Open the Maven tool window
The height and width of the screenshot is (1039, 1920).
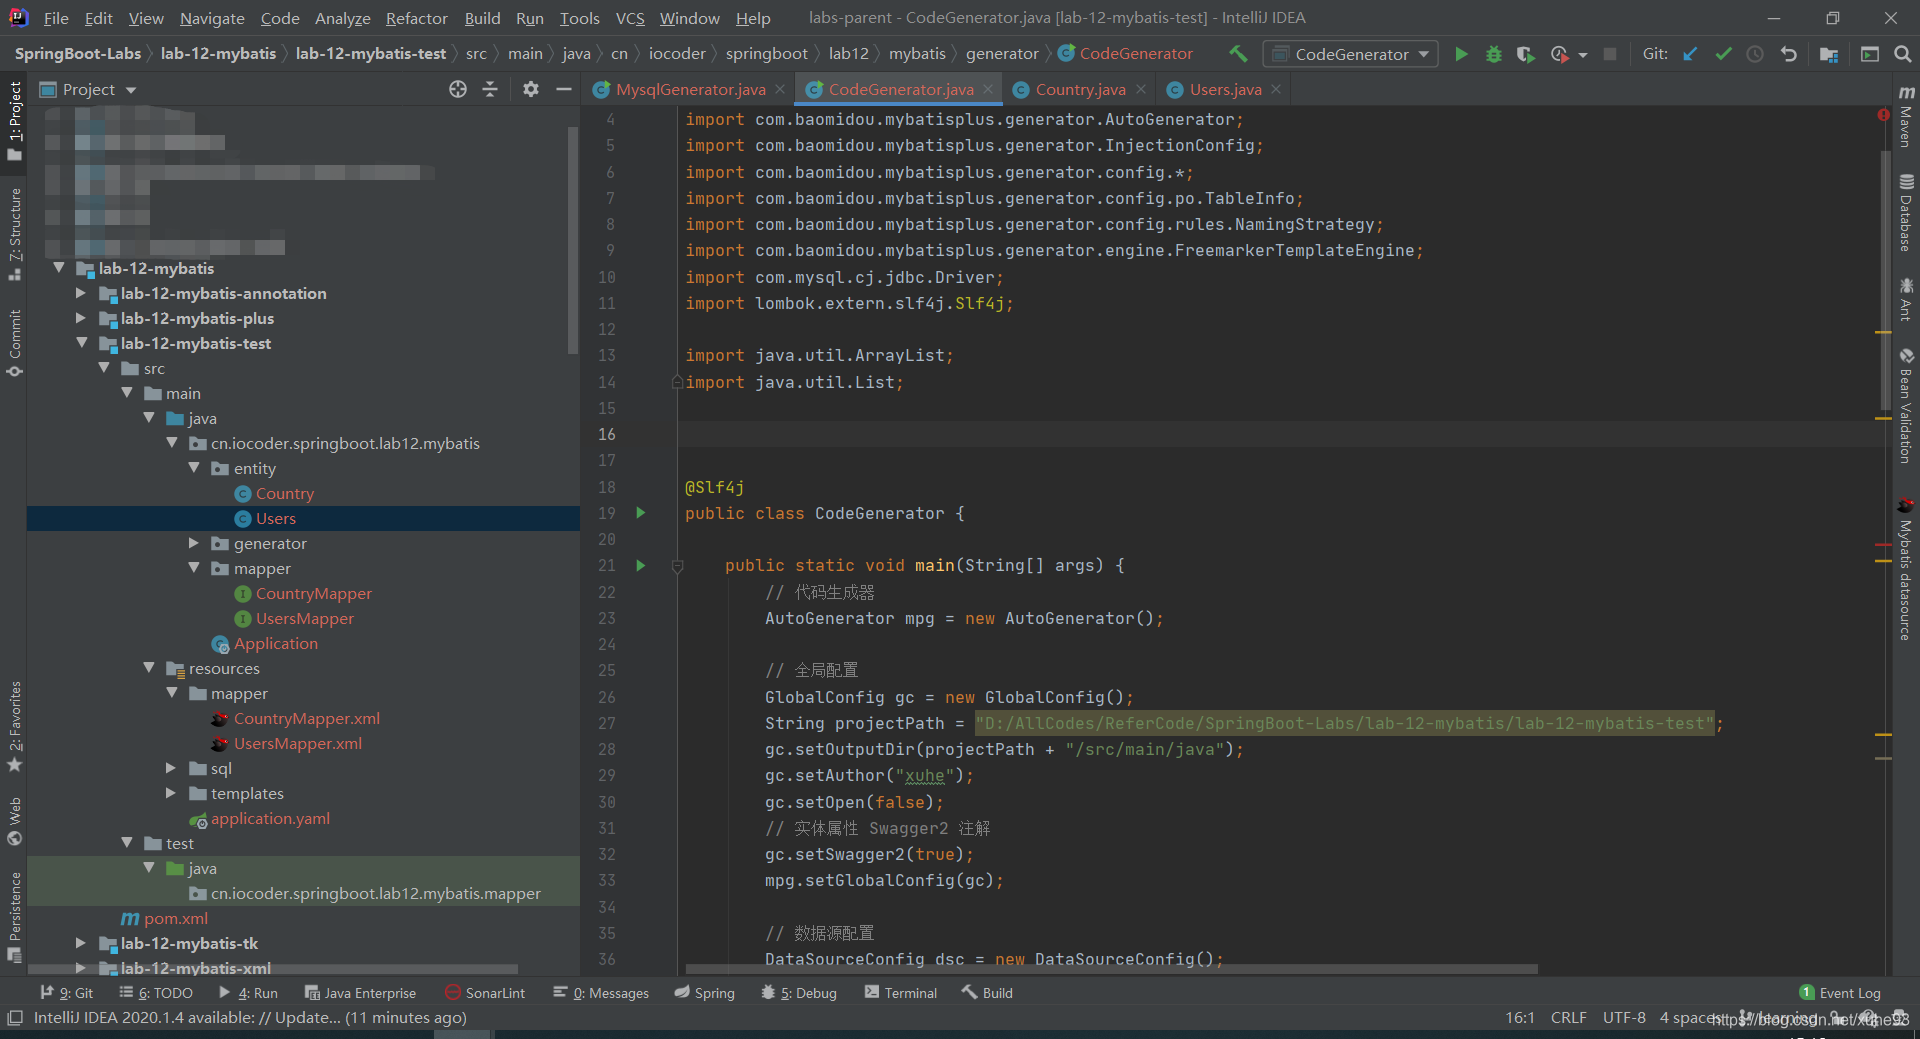pyautogui.click(x=1906, y=117)
